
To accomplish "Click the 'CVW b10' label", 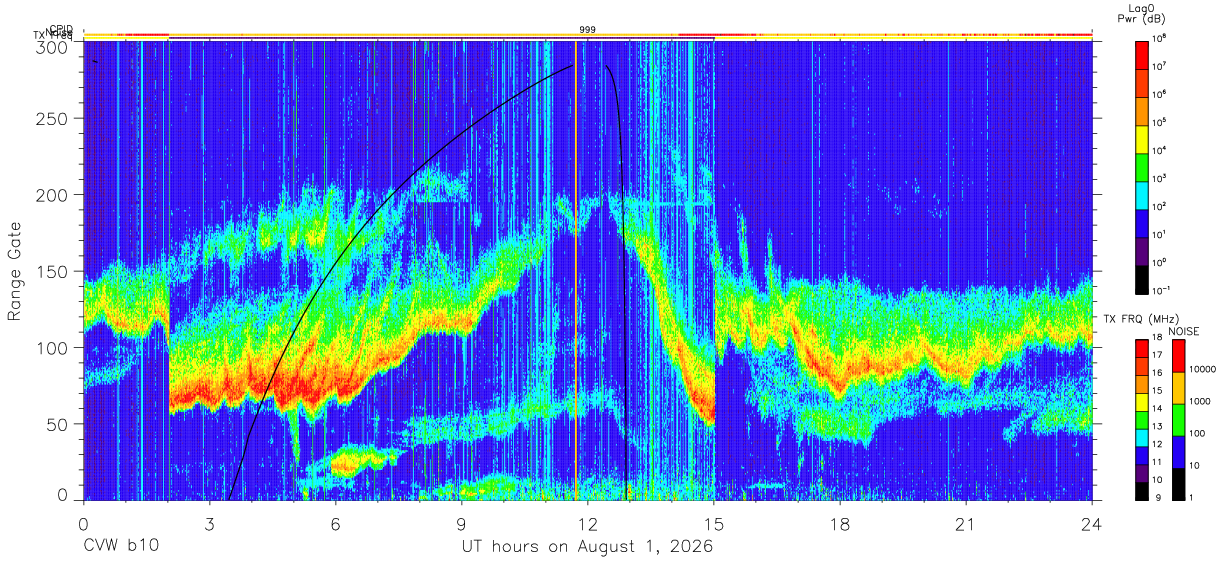I will point(121,547).
